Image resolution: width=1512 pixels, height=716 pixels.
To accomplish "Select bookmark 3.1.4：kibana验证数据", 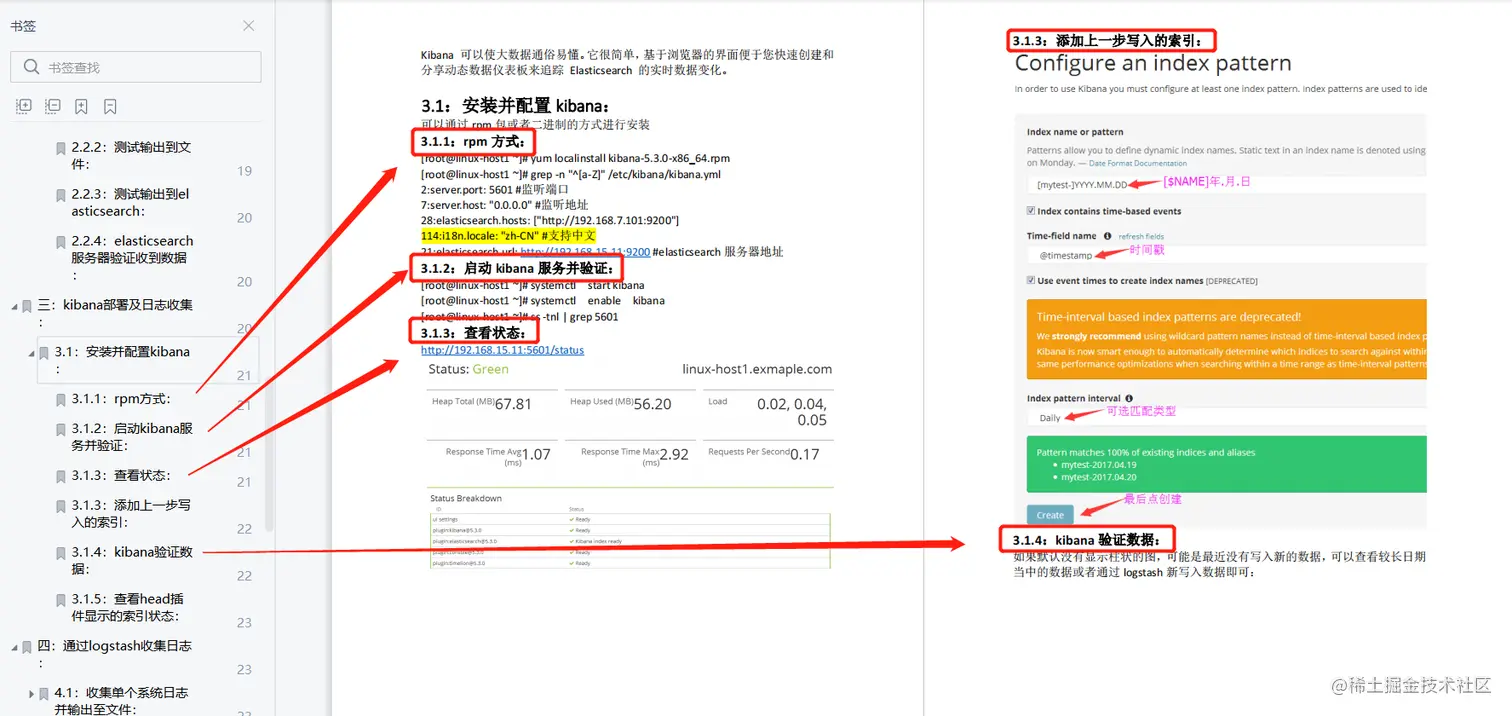I will click(x=131, y=560).
